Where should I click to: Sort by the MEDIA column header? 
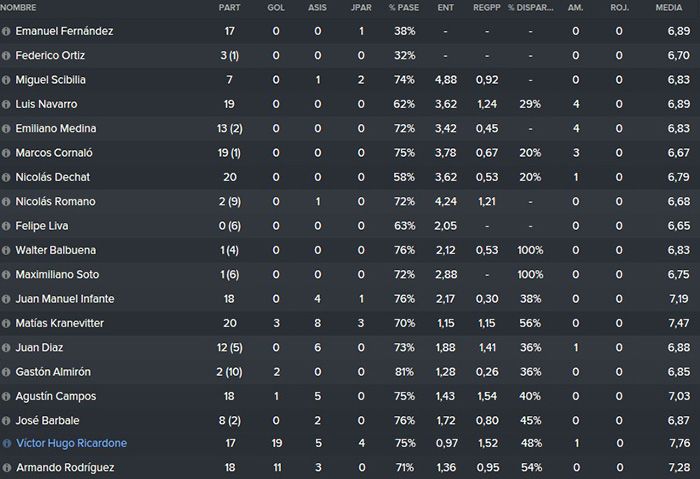click(669, 8)
